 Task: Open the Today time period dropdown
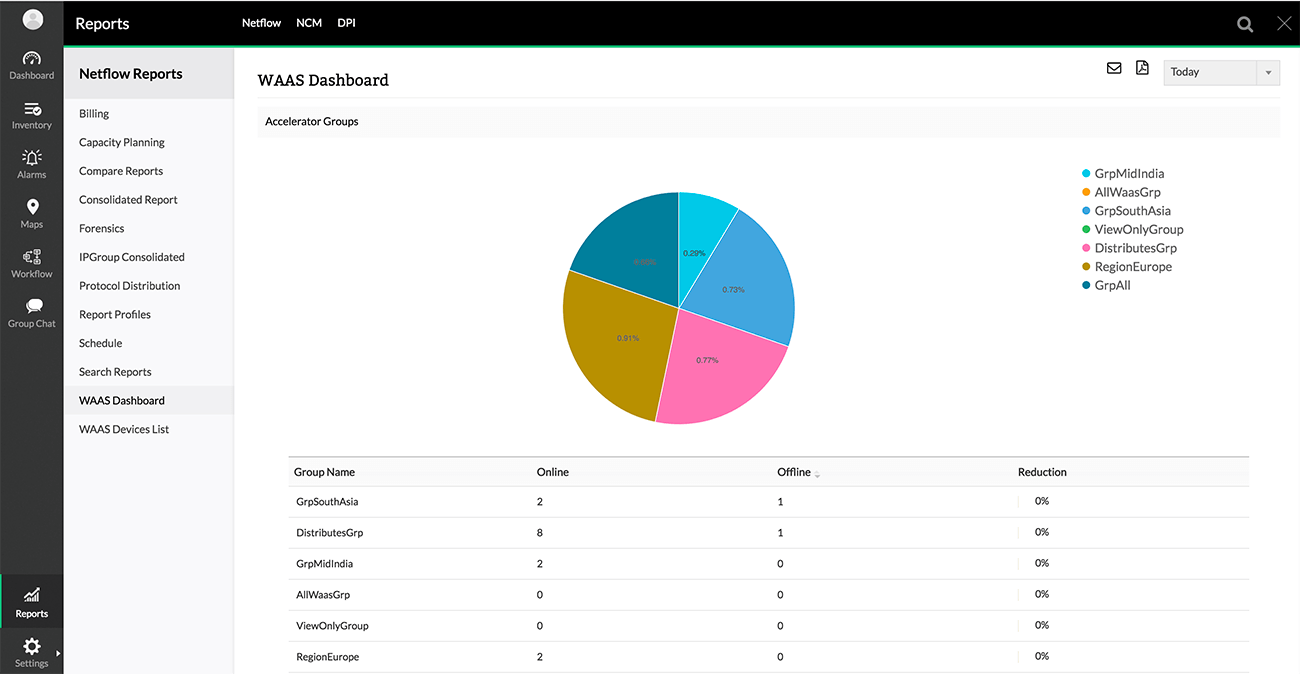pyautogui.click(x=1222, y=72)
